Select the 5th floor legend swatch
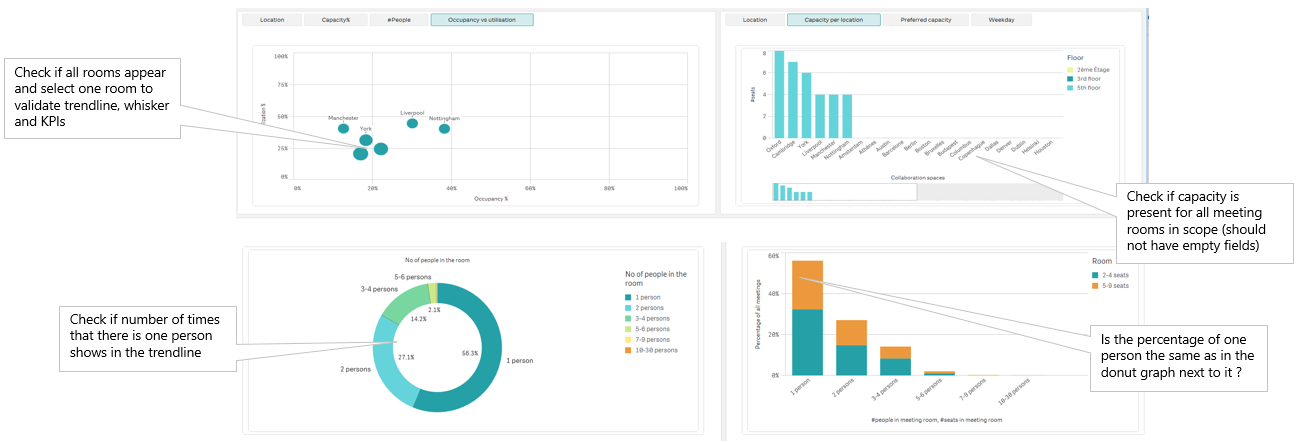 pyautogui.click(x=1070, y=88)
